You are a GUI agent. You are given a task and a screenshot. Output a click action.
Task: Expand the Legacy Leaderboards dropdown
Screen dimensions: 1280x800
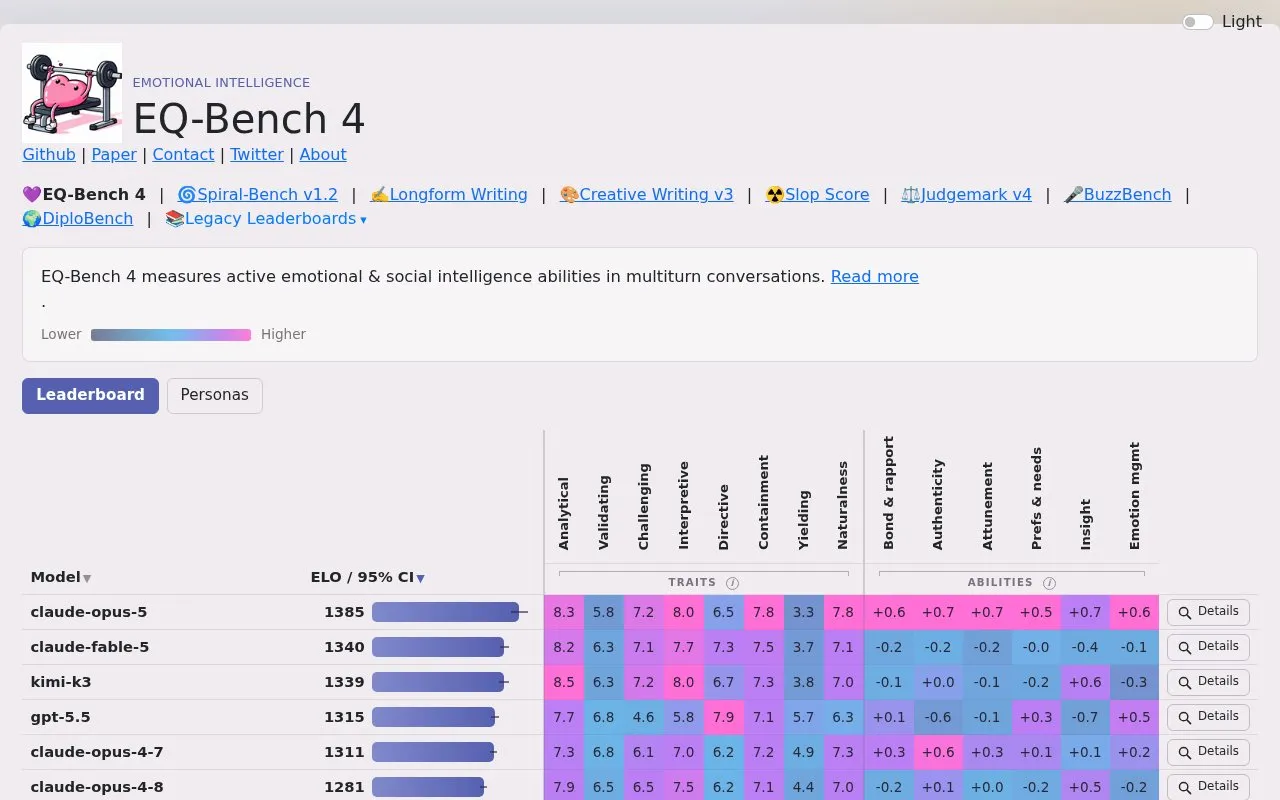point(266,219)
